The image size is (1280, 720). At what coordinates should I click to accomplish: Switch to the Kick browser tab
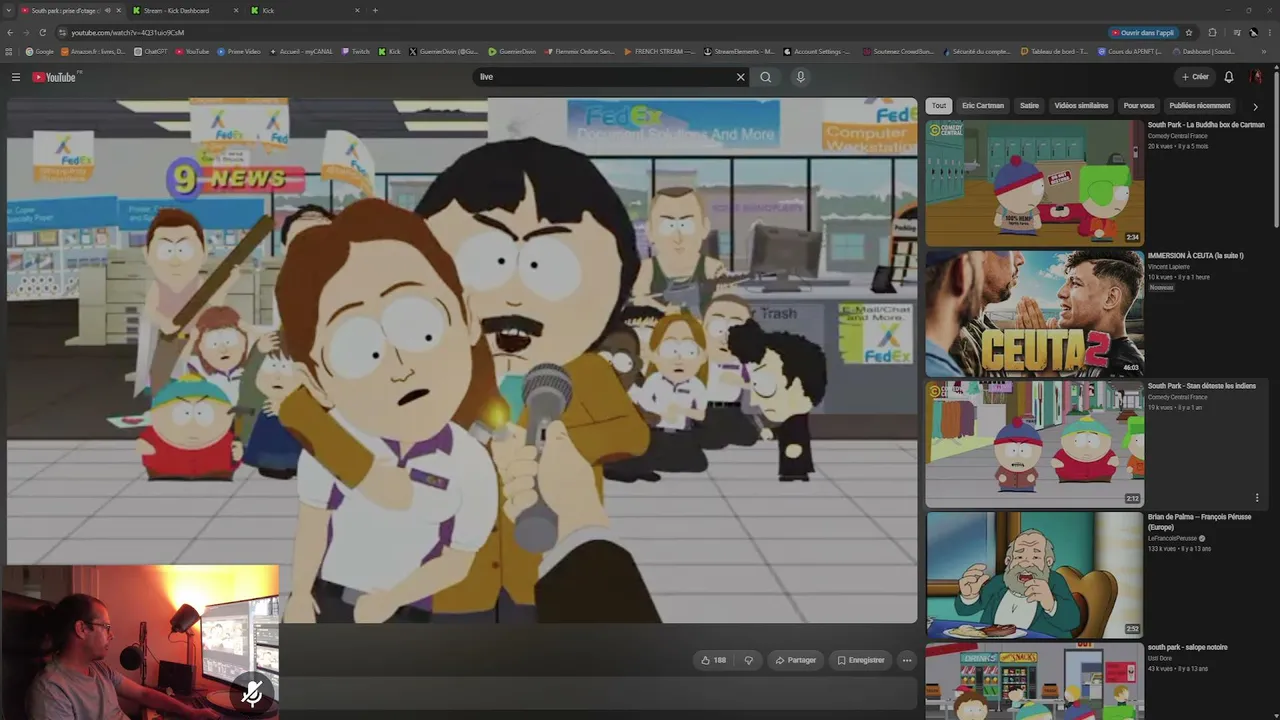pyautogui.click(x=303, y=10)
